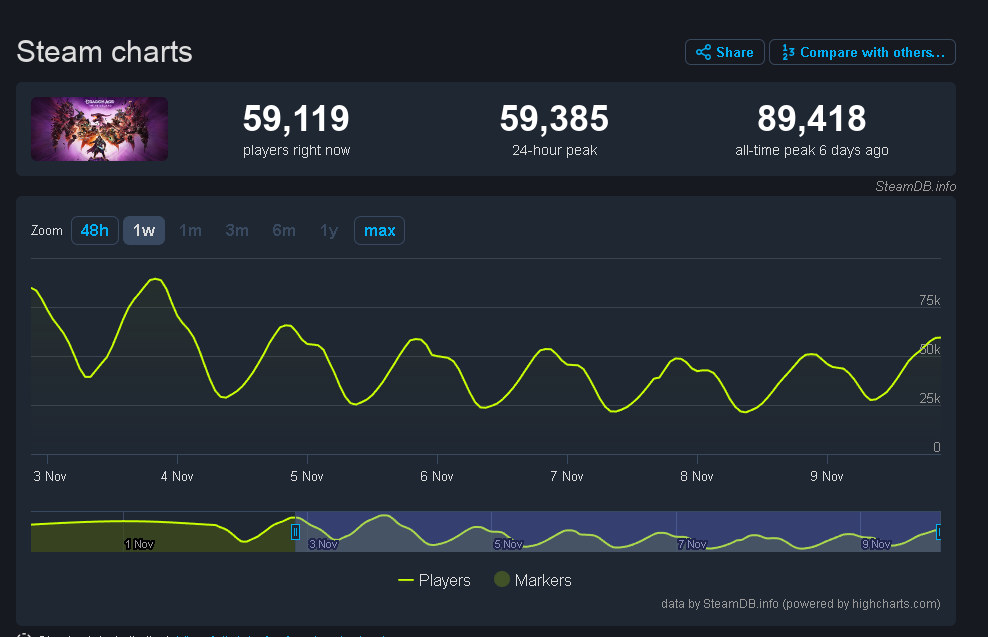This screenshot has width=988, height=637.
Task: Click the 75k y-axis label
Action: (929, 301)
